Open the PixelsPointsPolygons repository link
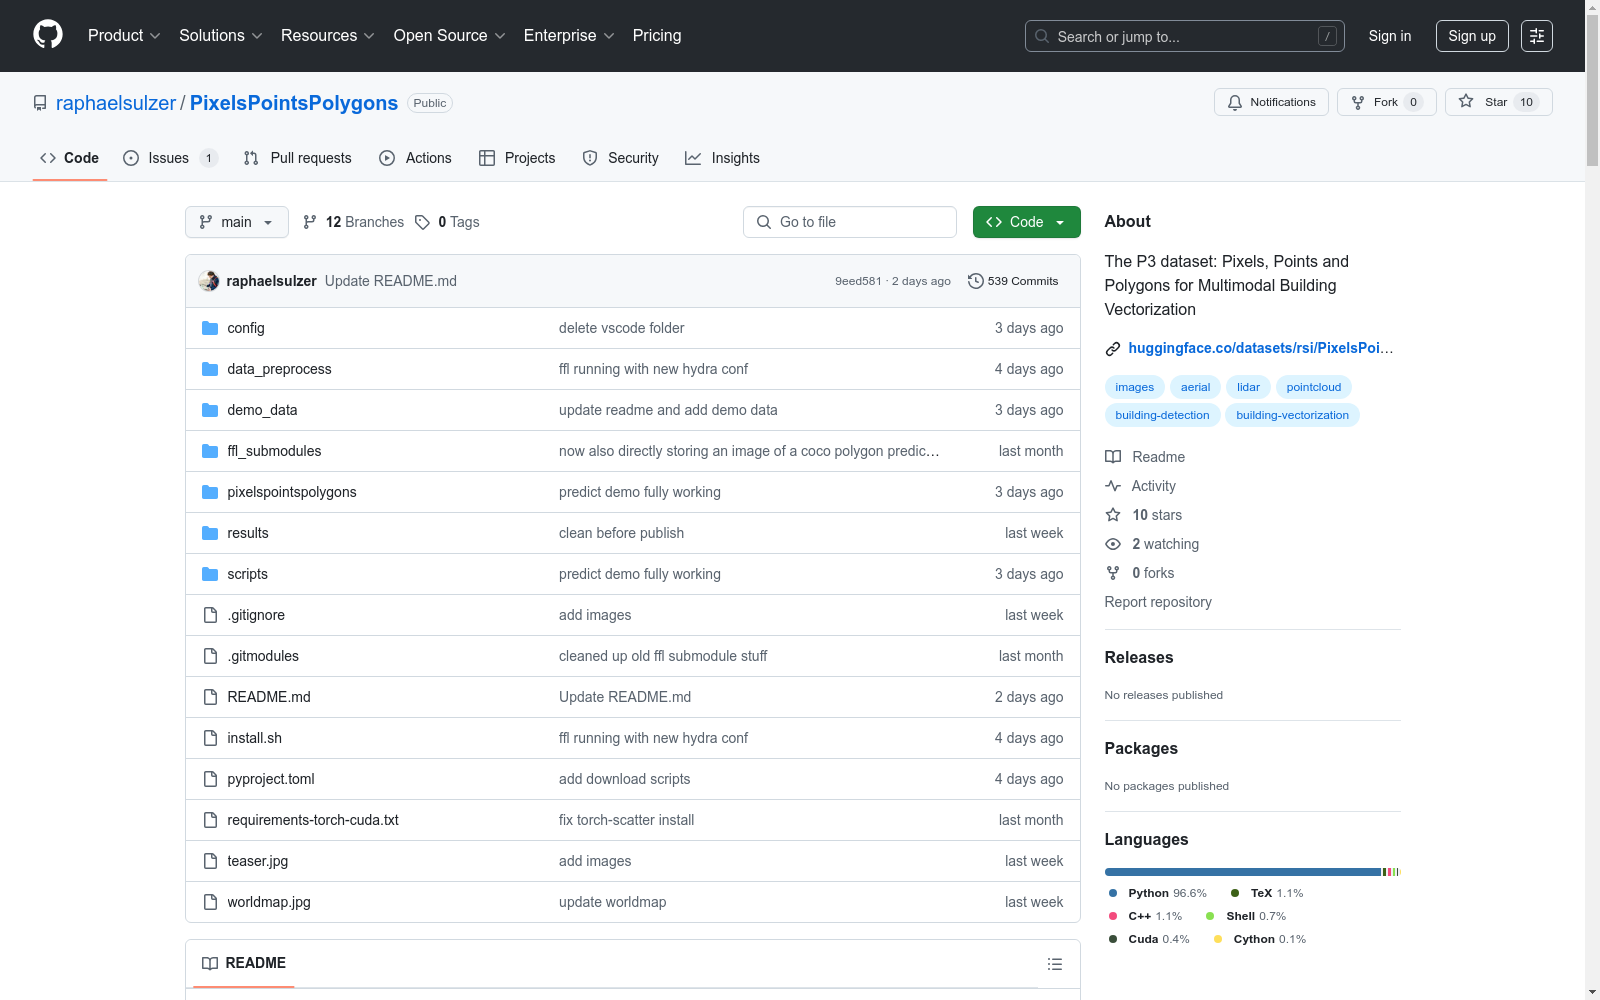The height and width of the screenshot is (1000, 1600). (294, 103)
